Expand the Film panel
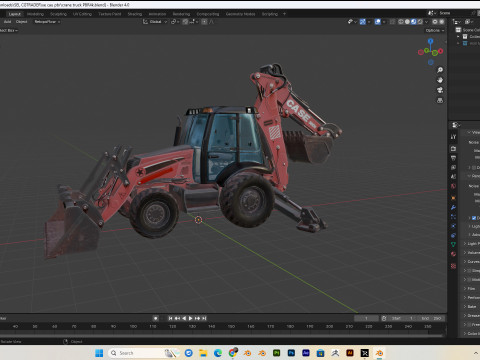 click(465, 288)
